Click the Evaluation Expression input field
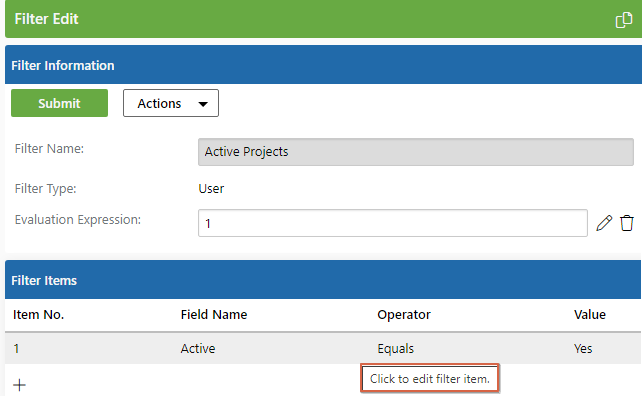Image resolution: width=643 pixels, height=396 pixels. (x=392, y=223)
